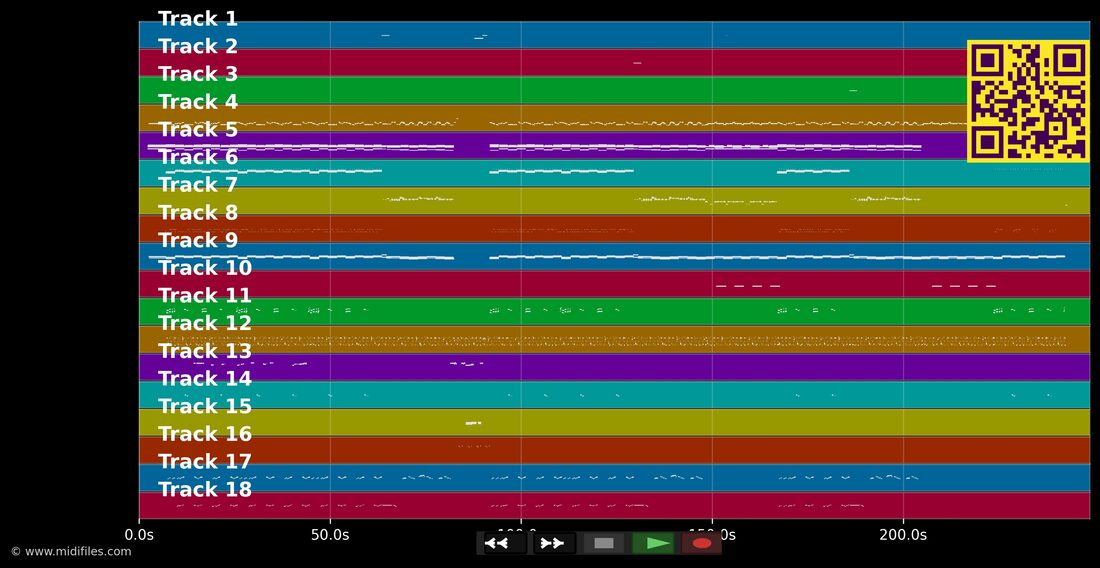Screen dimensions: 1100x568
Task: Select the Track 3 label
Action: pos(198,74)
